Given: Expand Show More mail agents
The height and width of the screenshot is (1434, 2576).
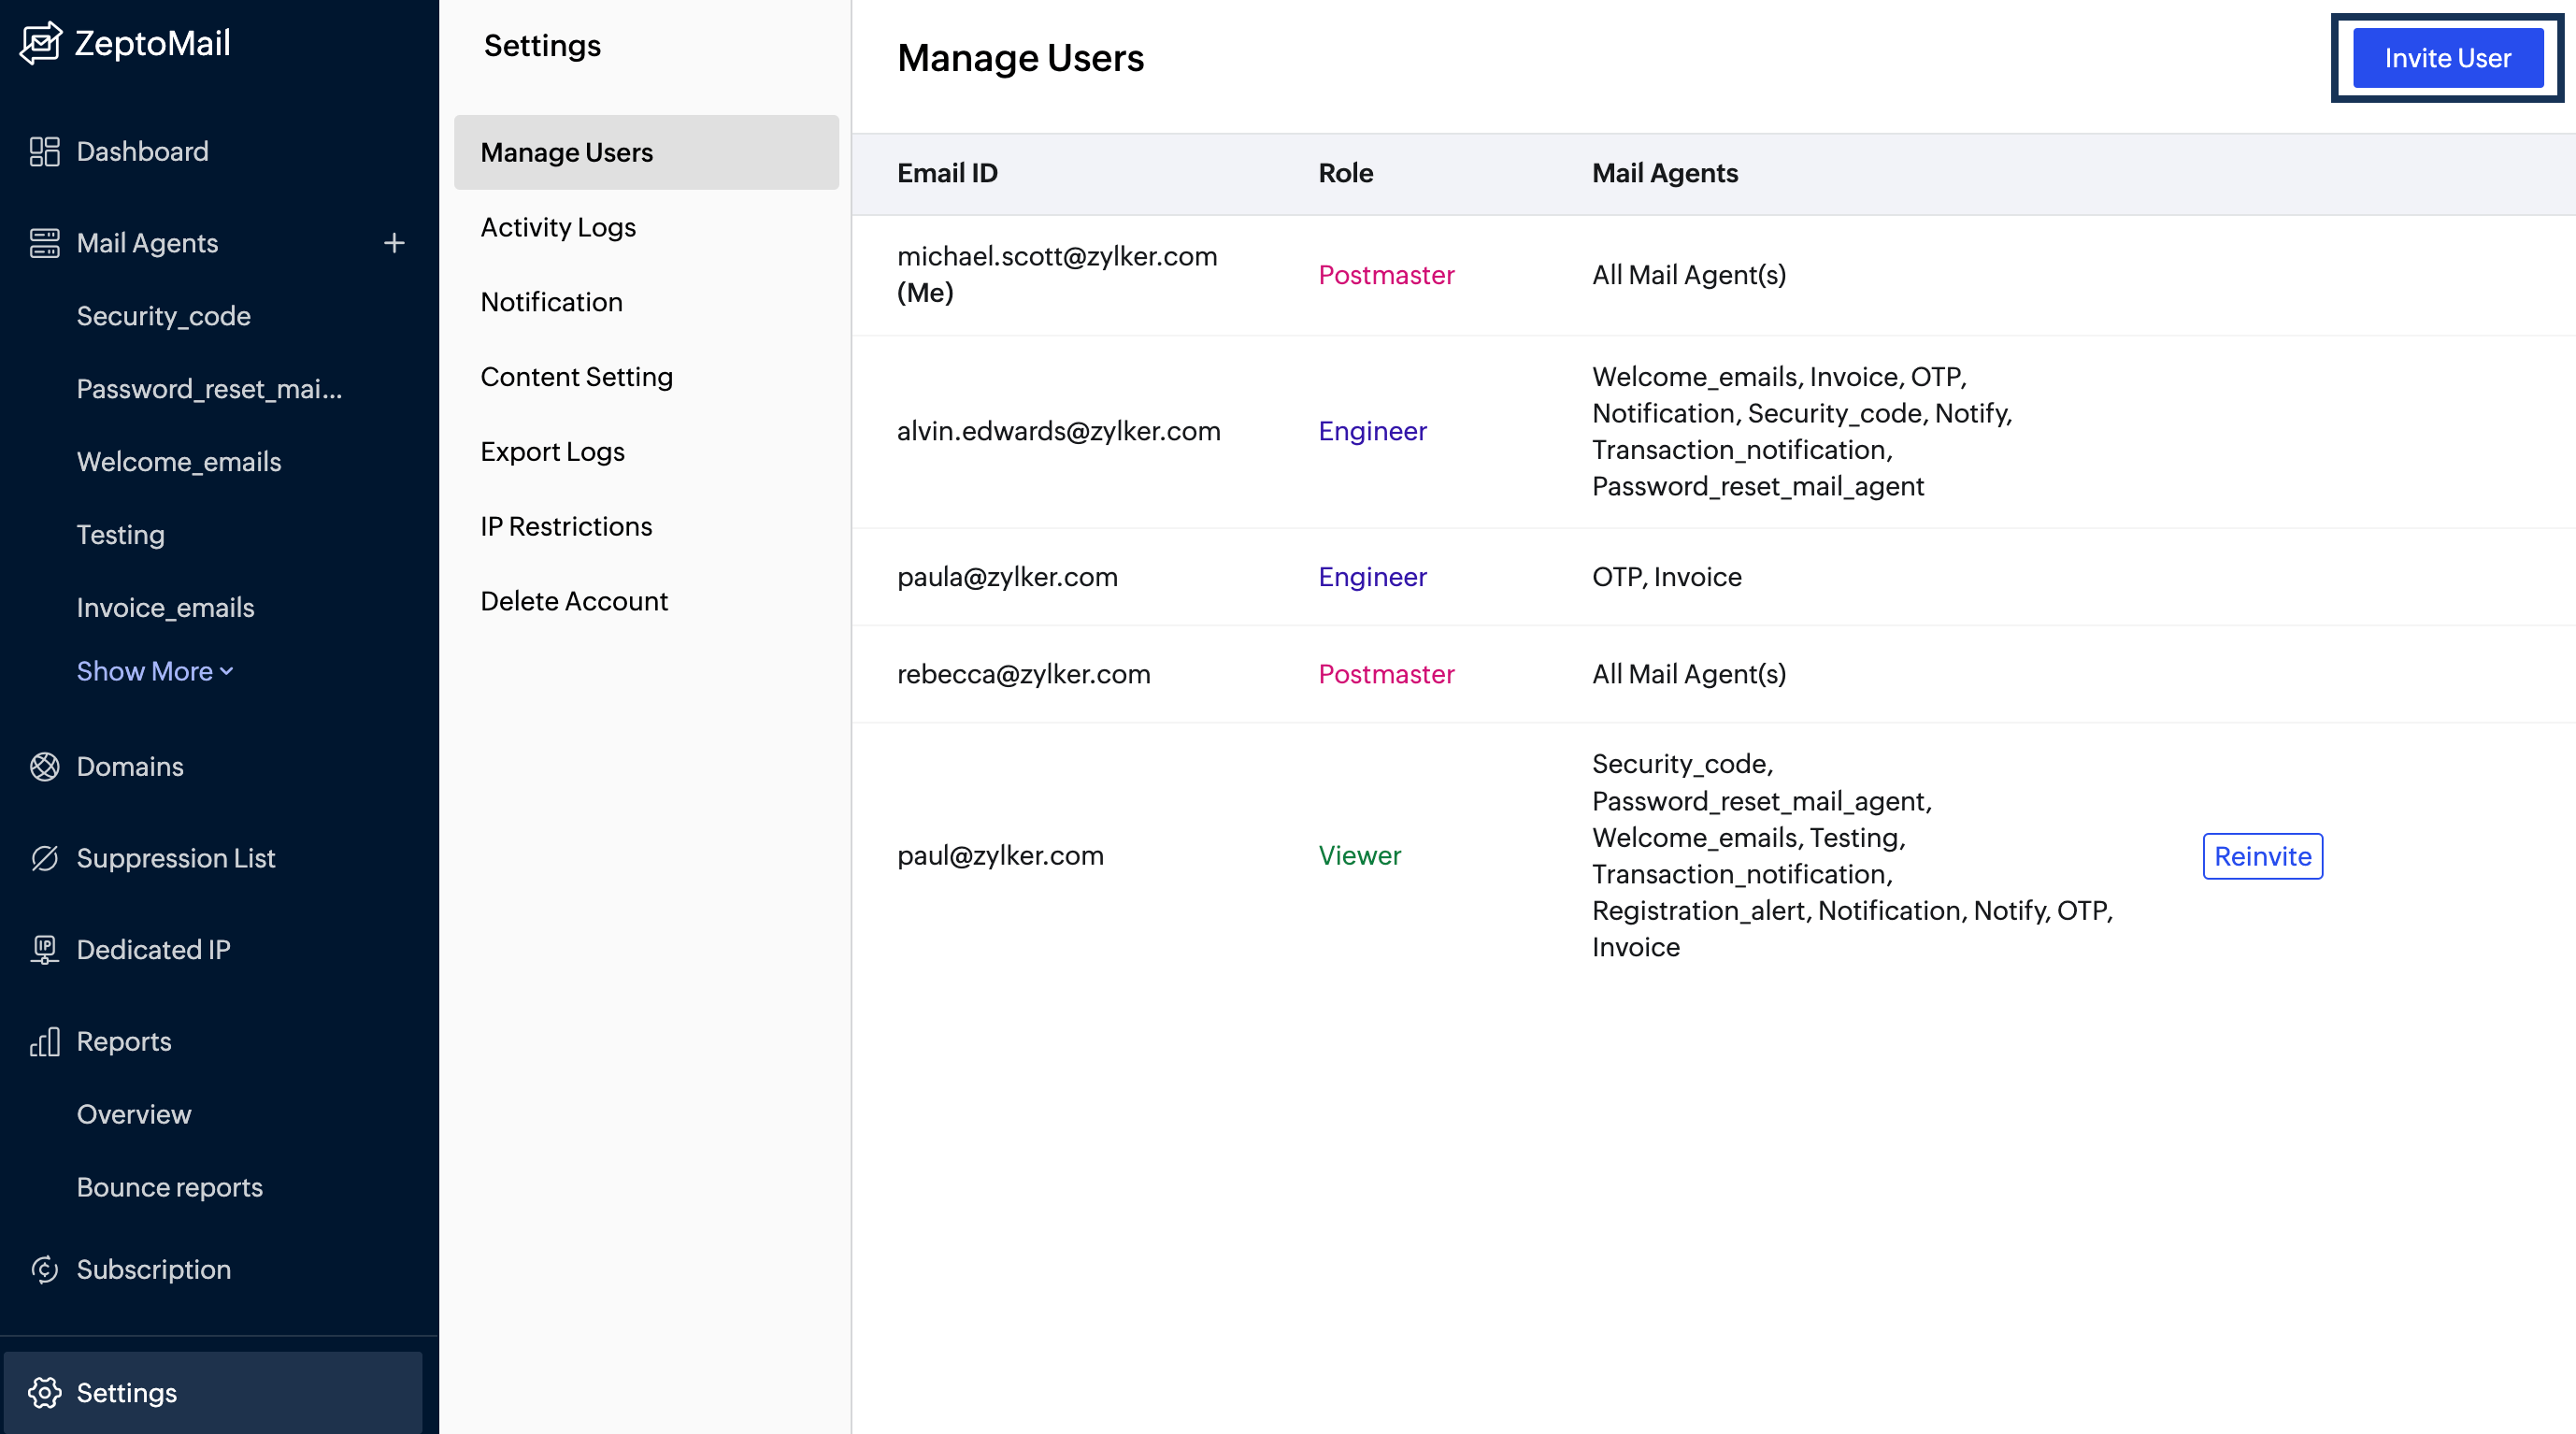Looking at the screenshot, I should [x=154, y=671].
